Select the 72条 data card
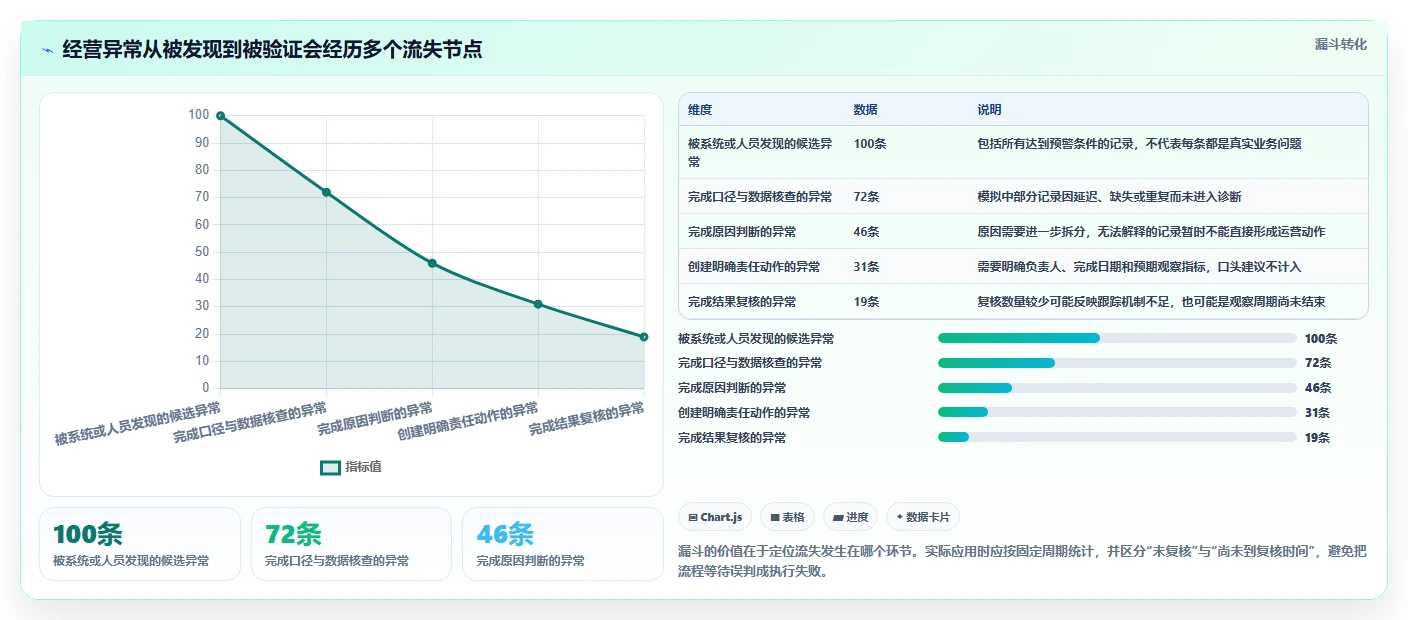Viewport: 1408px width, 620px height. tap(351, 544)
